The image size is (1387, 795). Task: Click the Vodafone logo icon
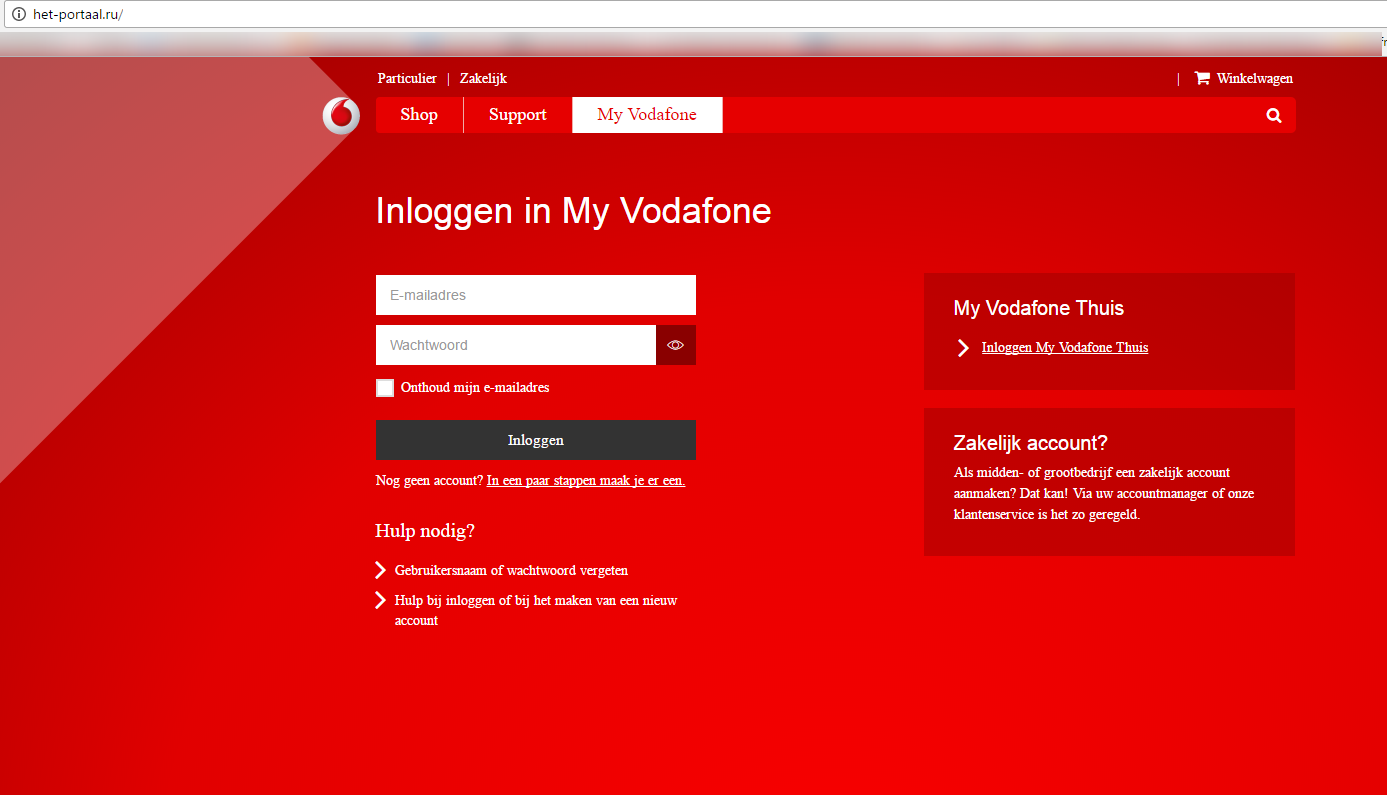[x=341, y=116]
